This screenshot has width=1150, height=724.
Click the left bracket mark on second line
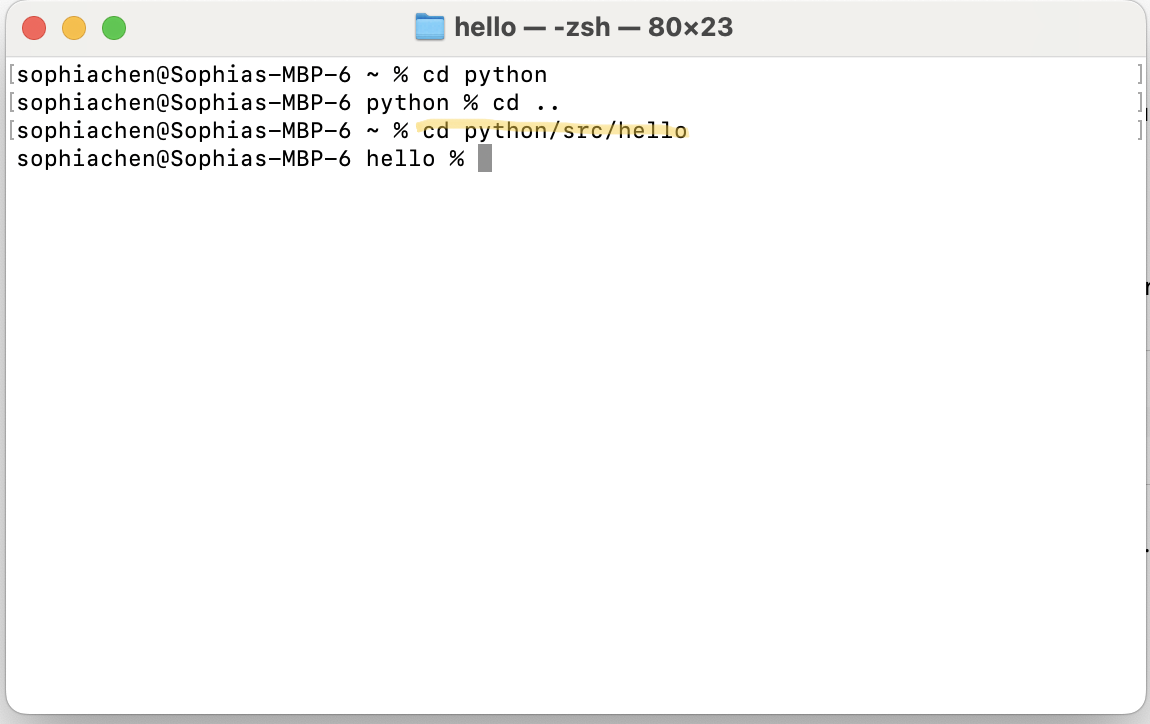pos(11,103)
